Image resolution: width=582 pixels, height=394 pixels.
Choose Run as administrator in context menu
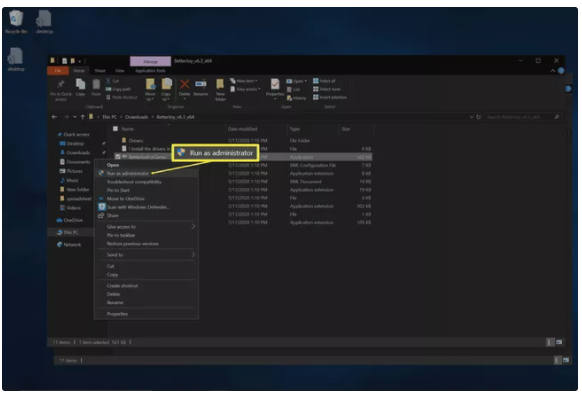146,173
